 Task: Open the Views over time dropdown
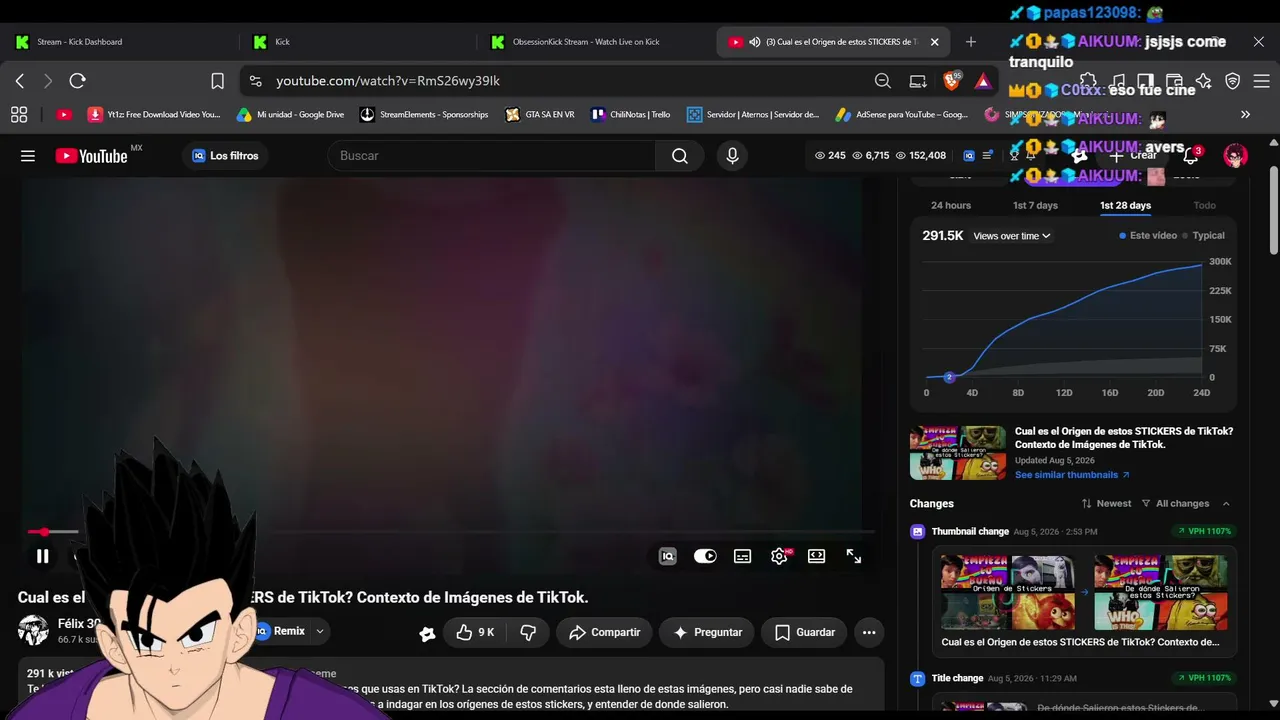[1012, 236]
